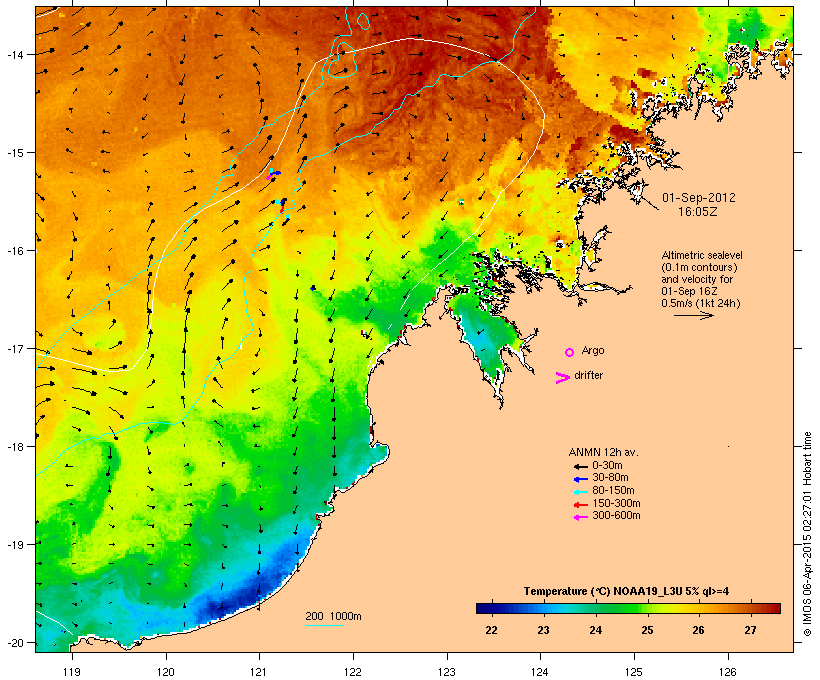Click the cyan 80-150m arrow legend icon
This screenshot has width=820, height=680.
(x=580, y=492)
